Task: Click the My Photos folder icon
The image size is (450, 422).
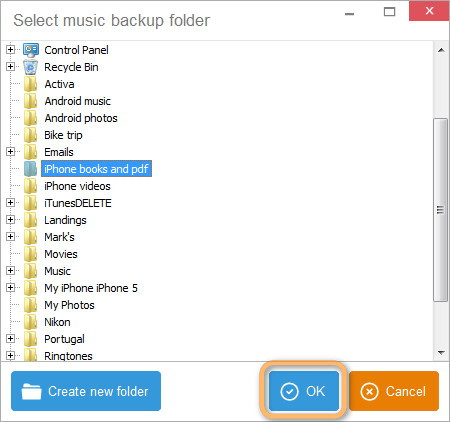Action: [x=31, y=305]
